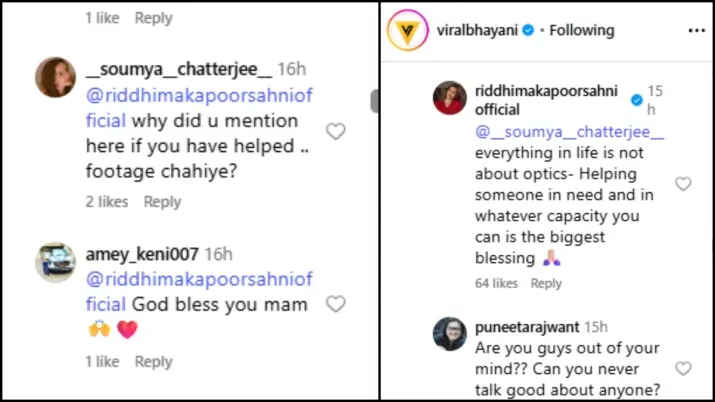Like puneetarajwant's comment with heart icon
This screenshot has width=715, height=402.
(683, 368)
